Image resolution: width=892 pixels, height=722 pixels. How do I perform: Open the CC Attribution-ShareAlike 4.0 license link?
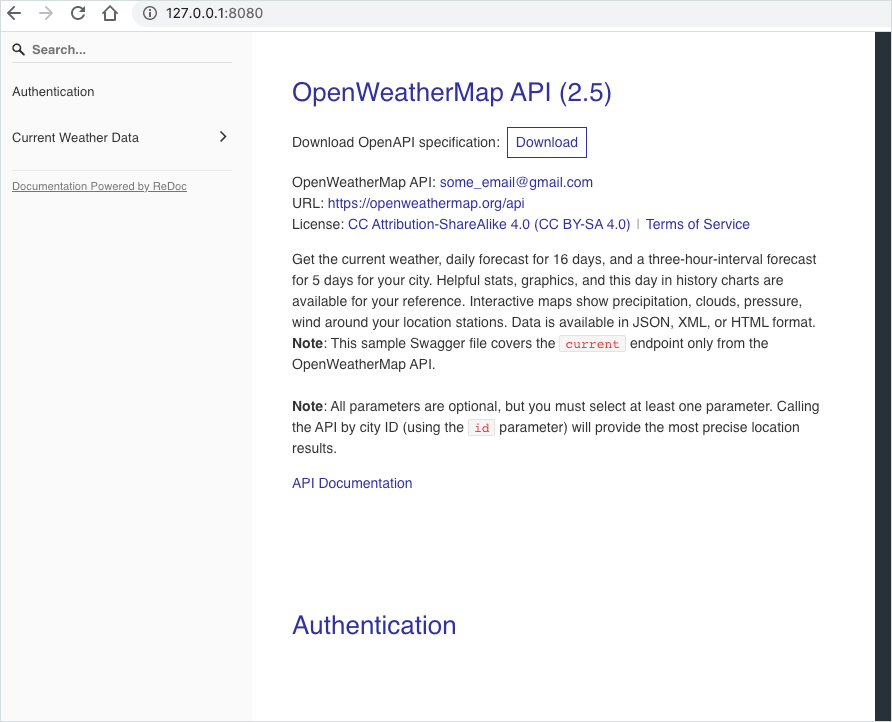click(488, 224)
